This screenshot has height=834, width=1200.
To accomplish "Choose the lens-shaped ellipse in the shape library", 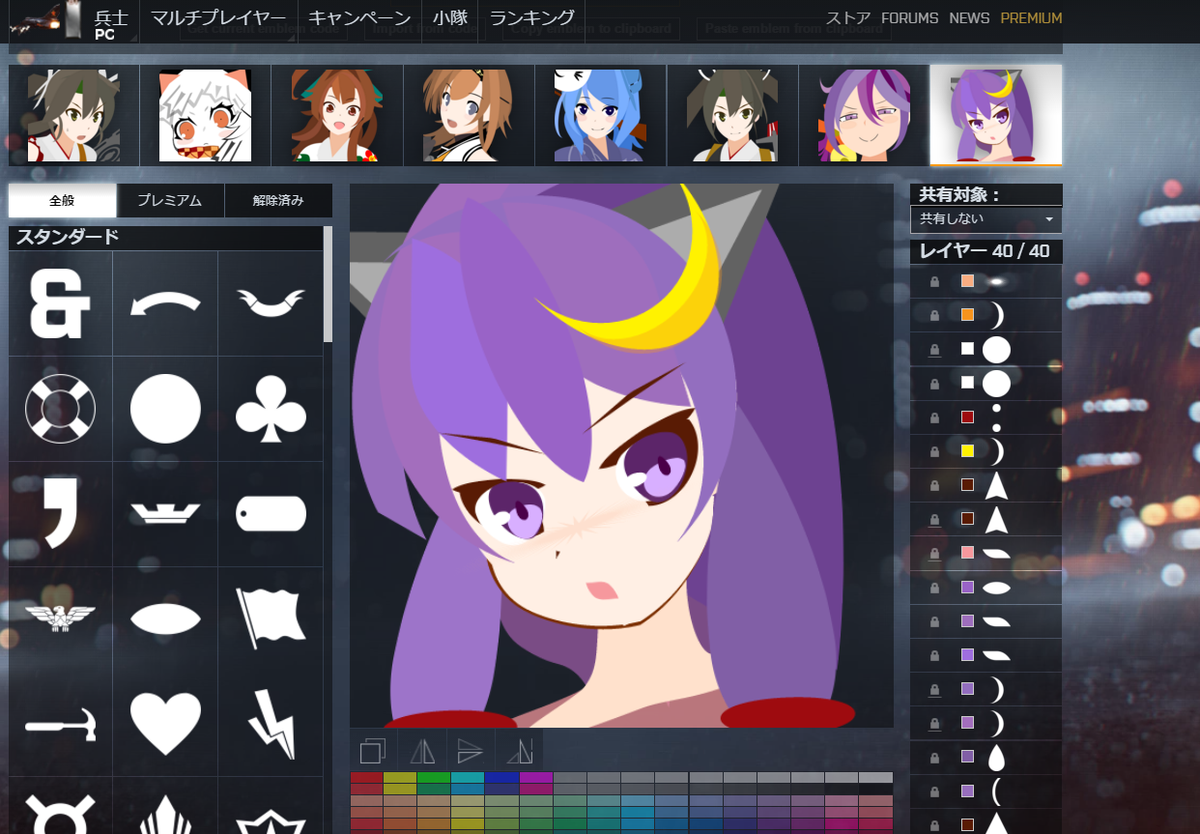I will point(165,619).
